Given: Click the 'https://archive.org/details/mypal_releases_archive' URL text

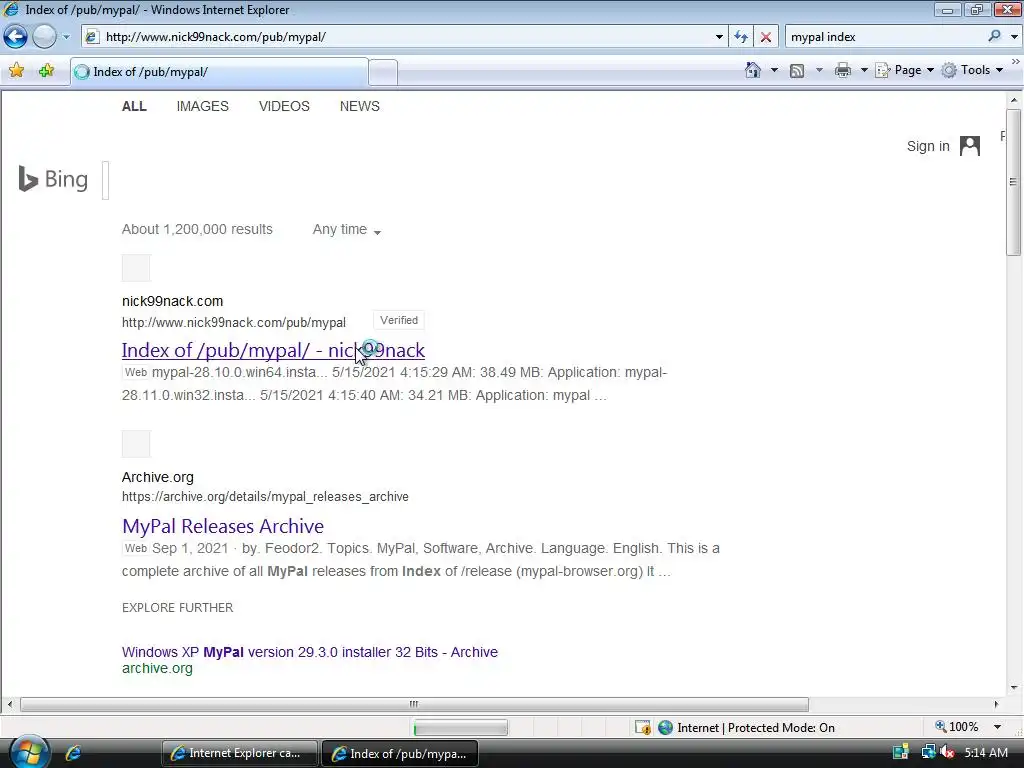Looking at the screenshot, I should (x=265, y=497).
